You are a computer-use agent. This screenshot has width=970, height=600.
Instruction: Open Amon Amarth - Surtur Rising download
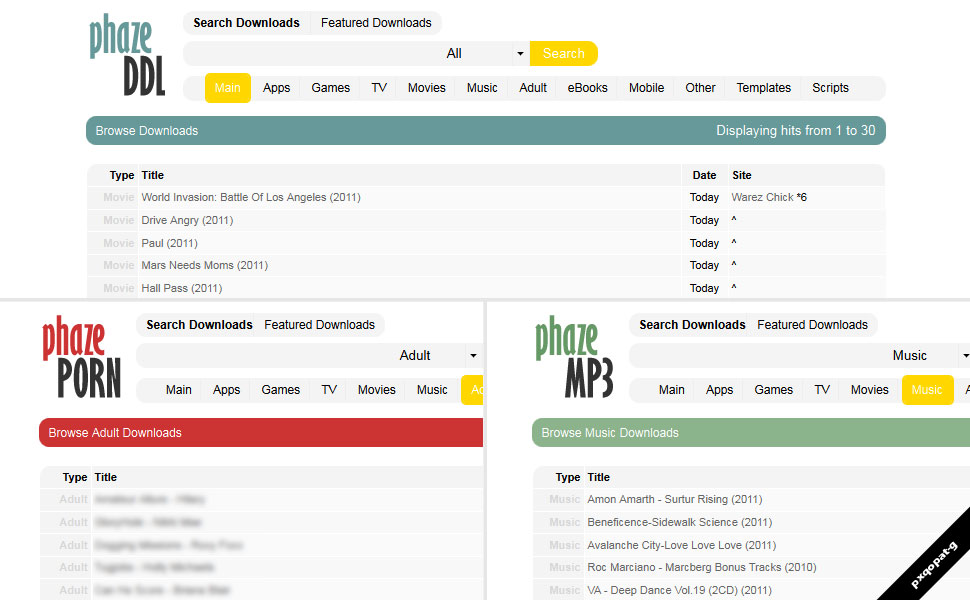pyautogui.click(x=674, y=499)
